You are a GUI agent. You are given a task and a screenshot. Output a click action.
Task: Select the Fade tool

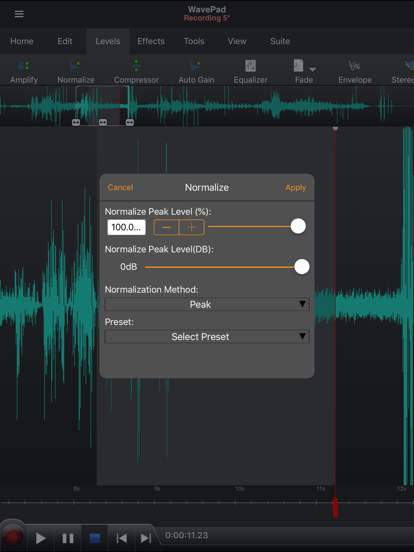click(x=304, y=72)
